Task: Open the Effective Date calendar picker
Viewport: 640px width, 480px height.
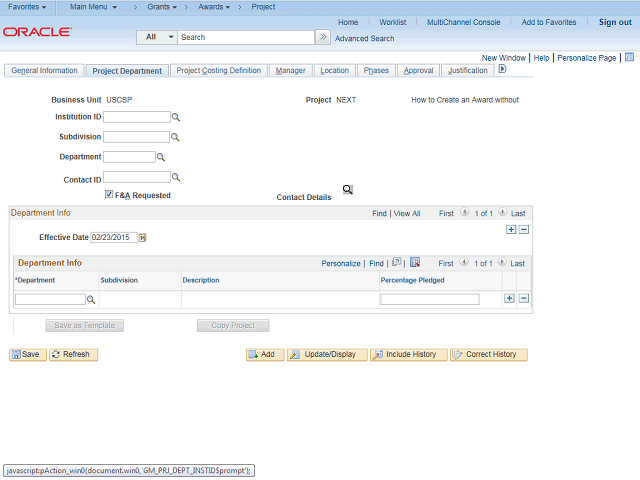Action: 142,238
